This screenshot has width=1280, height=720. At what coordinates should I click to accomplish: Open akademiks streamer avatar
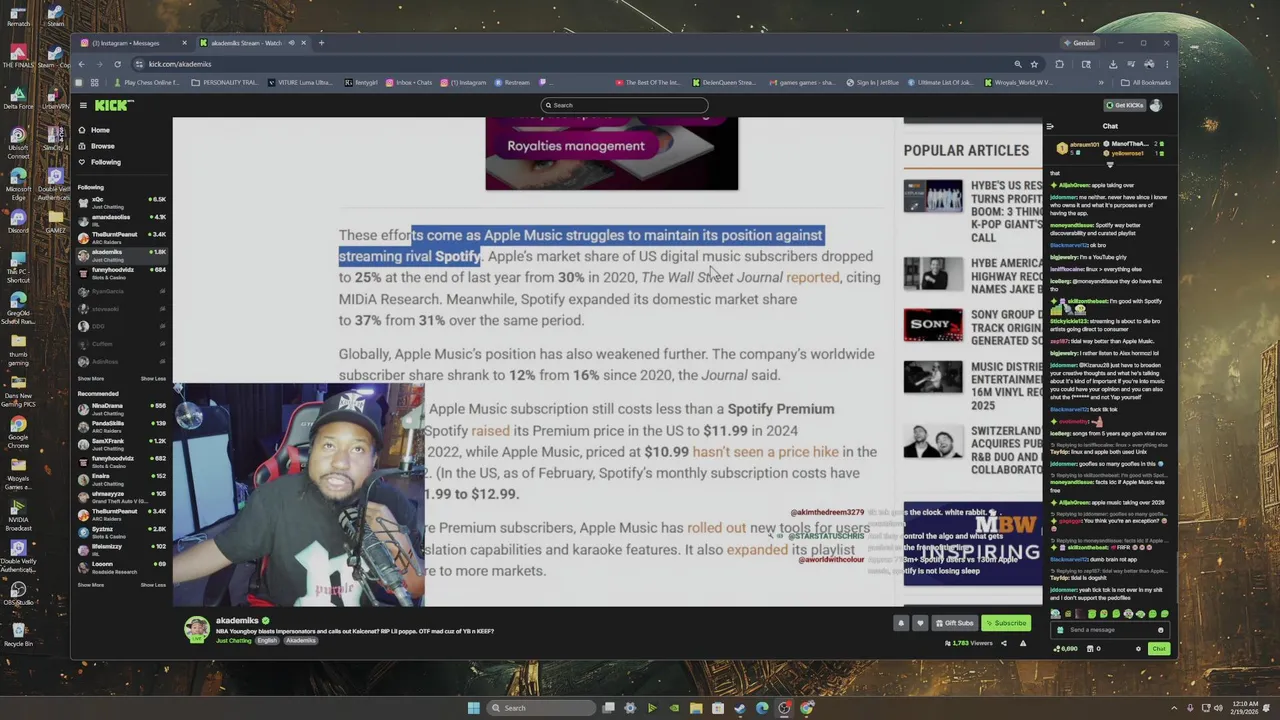[x=197, y=628]
